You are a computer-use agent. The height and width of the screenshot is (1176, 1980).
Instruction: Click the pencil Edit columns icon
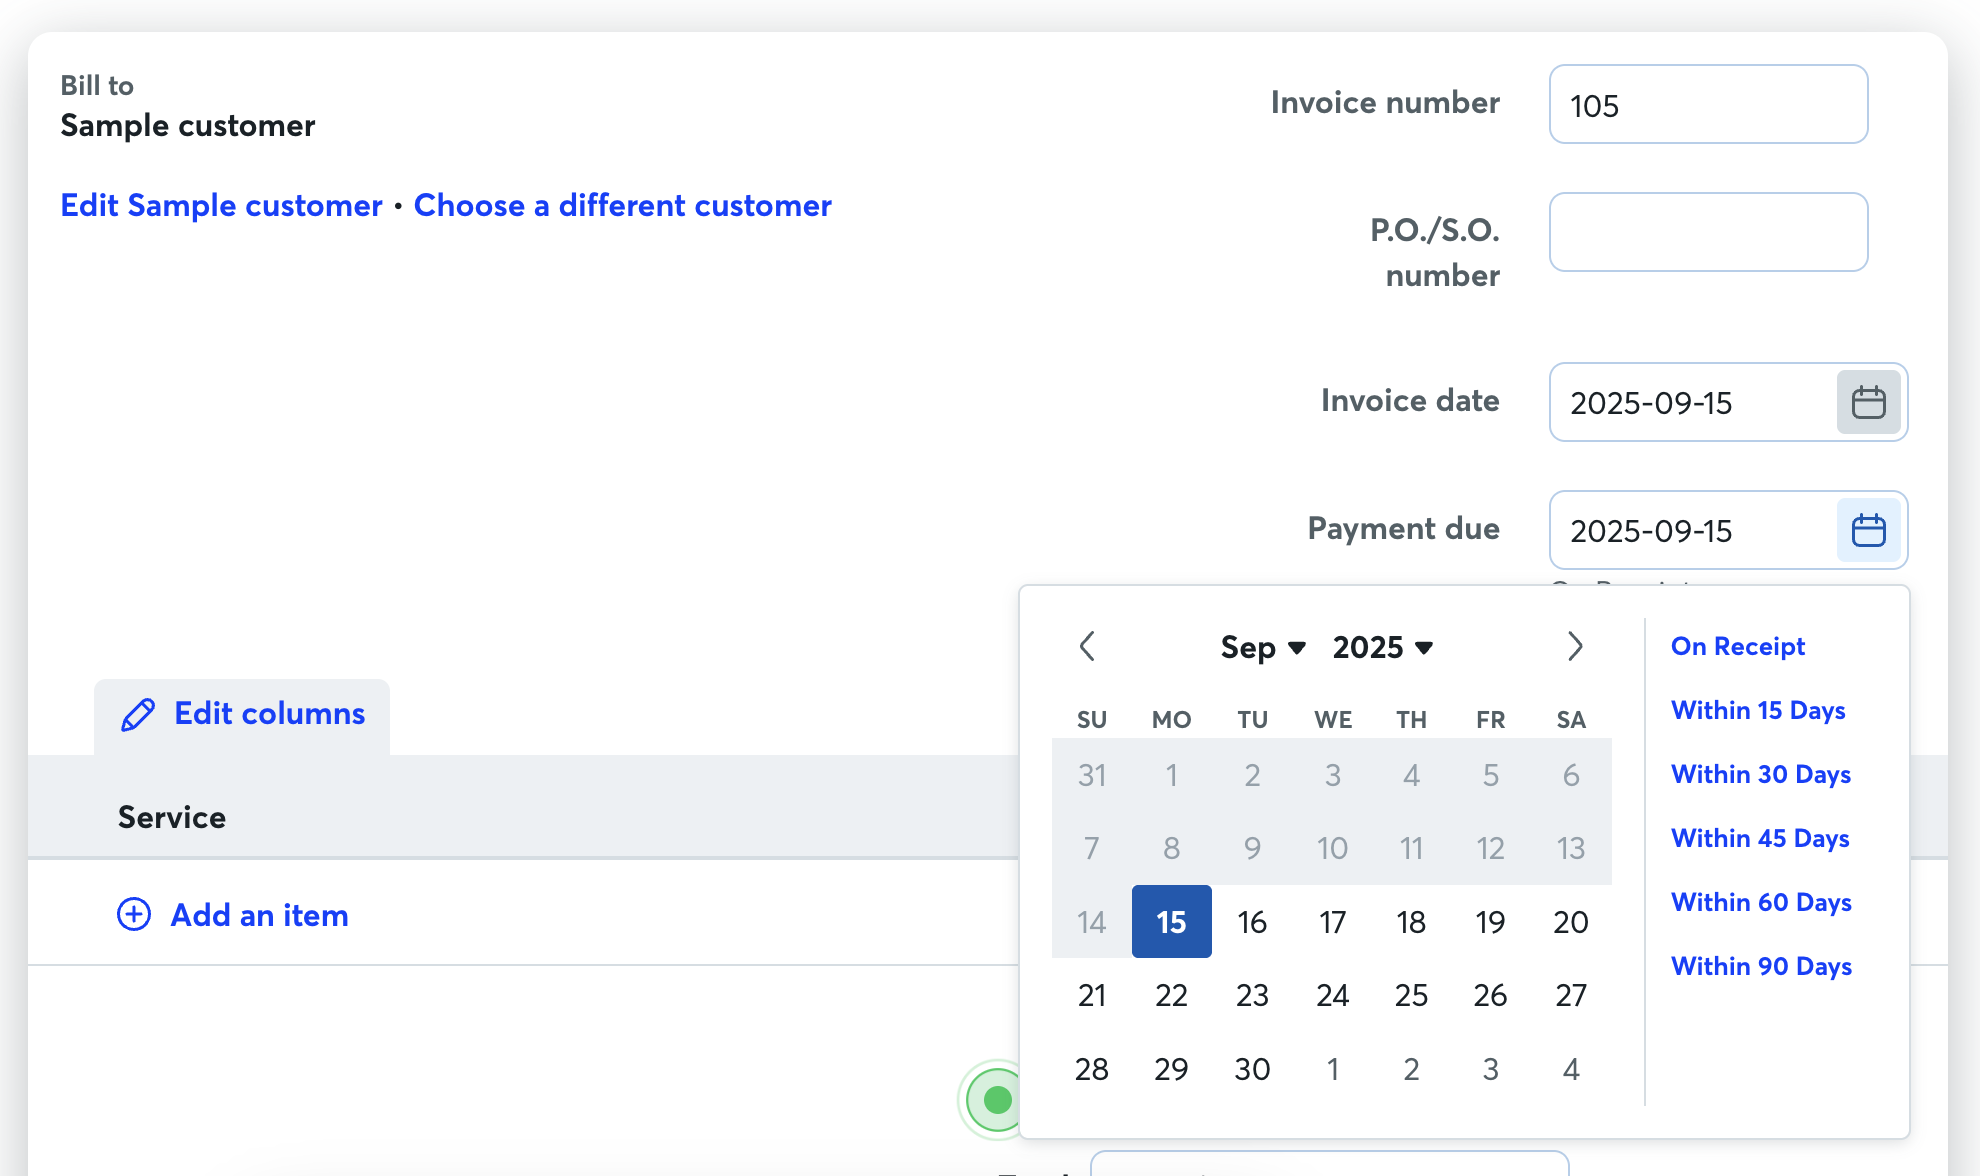click(x=138, y=714)
